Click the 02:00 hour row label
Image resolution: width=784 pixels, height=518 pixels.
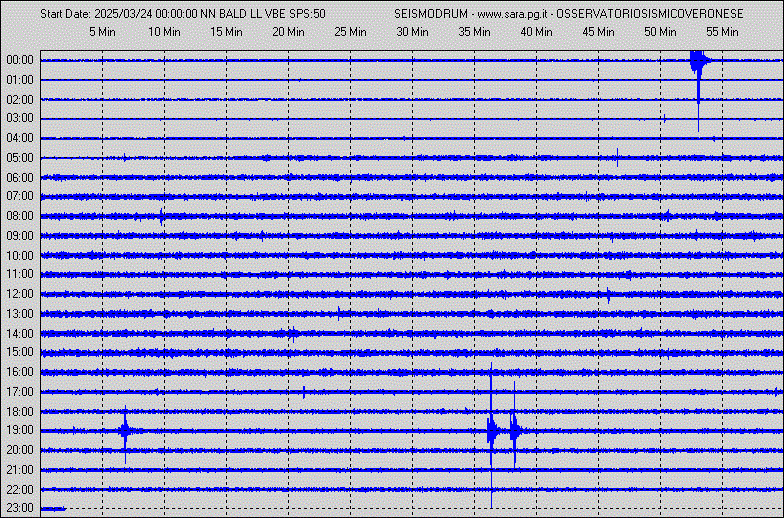point(20,100)
